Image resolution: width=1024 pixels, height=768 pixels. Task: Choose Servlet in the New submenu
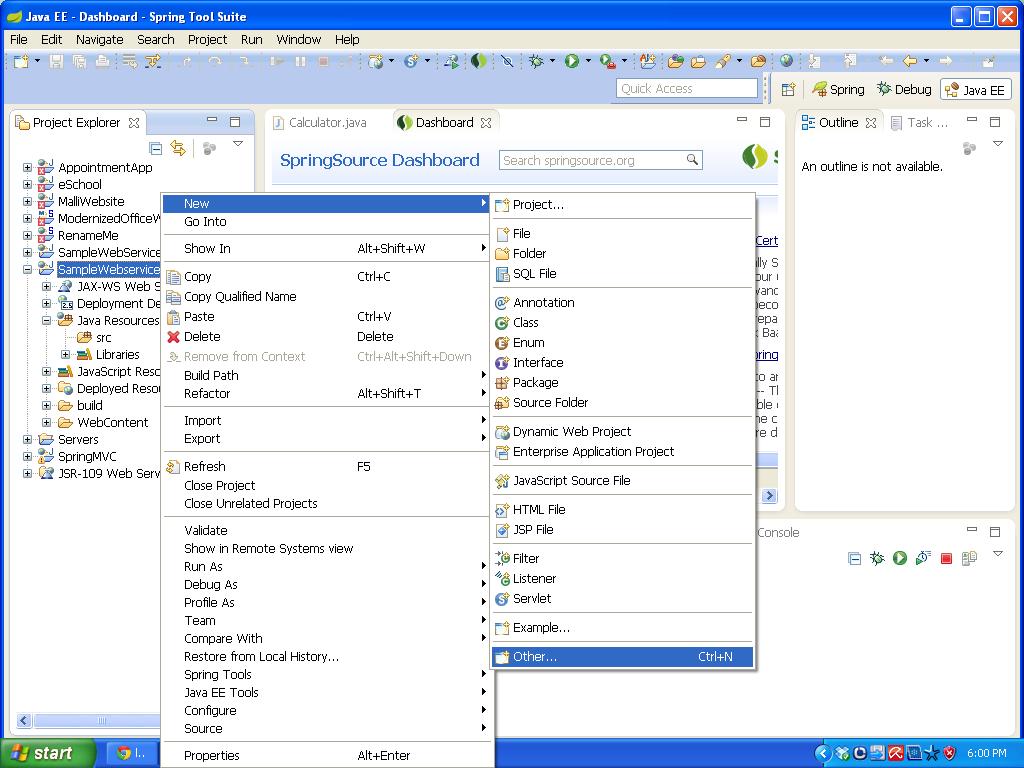click(531, 598)
